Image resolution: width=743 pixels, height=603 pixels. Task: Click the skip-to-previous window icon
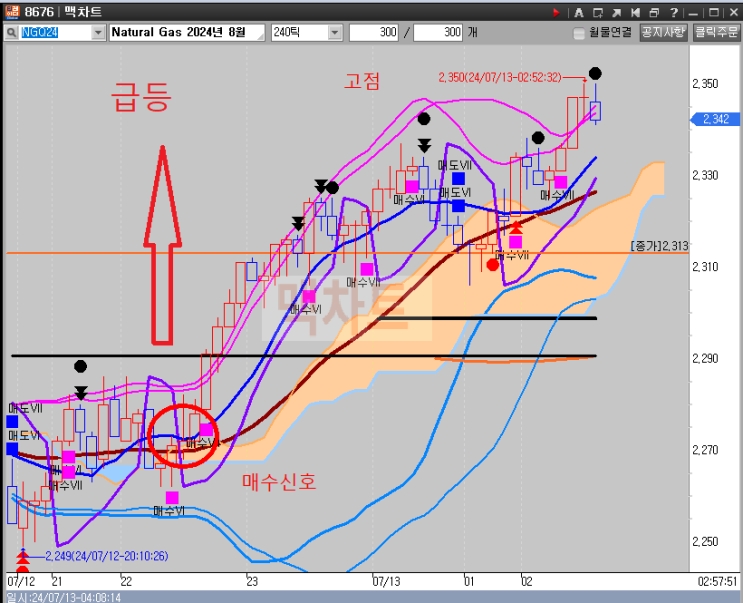[635, 12]
